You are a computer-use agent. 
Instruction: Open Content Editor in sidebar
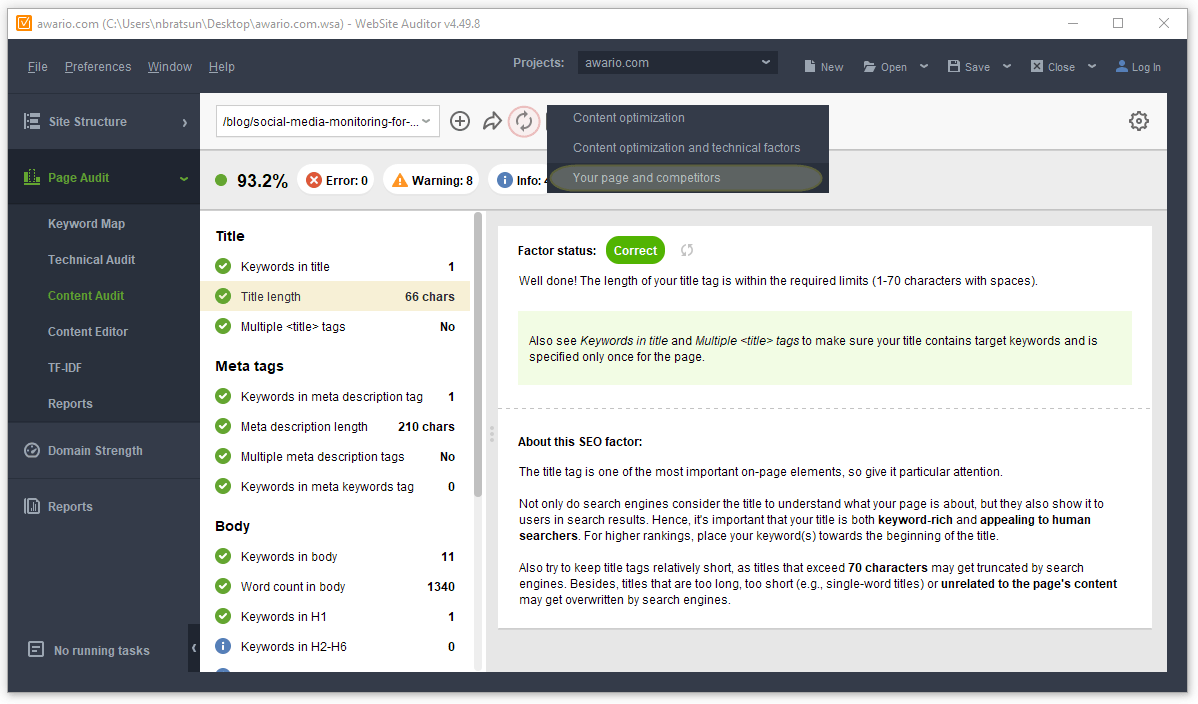coord(88,331)
